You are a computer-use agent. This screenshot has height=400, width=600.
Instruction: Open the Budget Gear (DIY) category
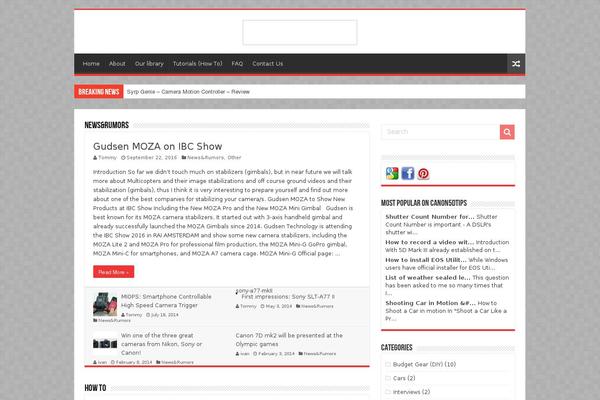pos(424,364)
